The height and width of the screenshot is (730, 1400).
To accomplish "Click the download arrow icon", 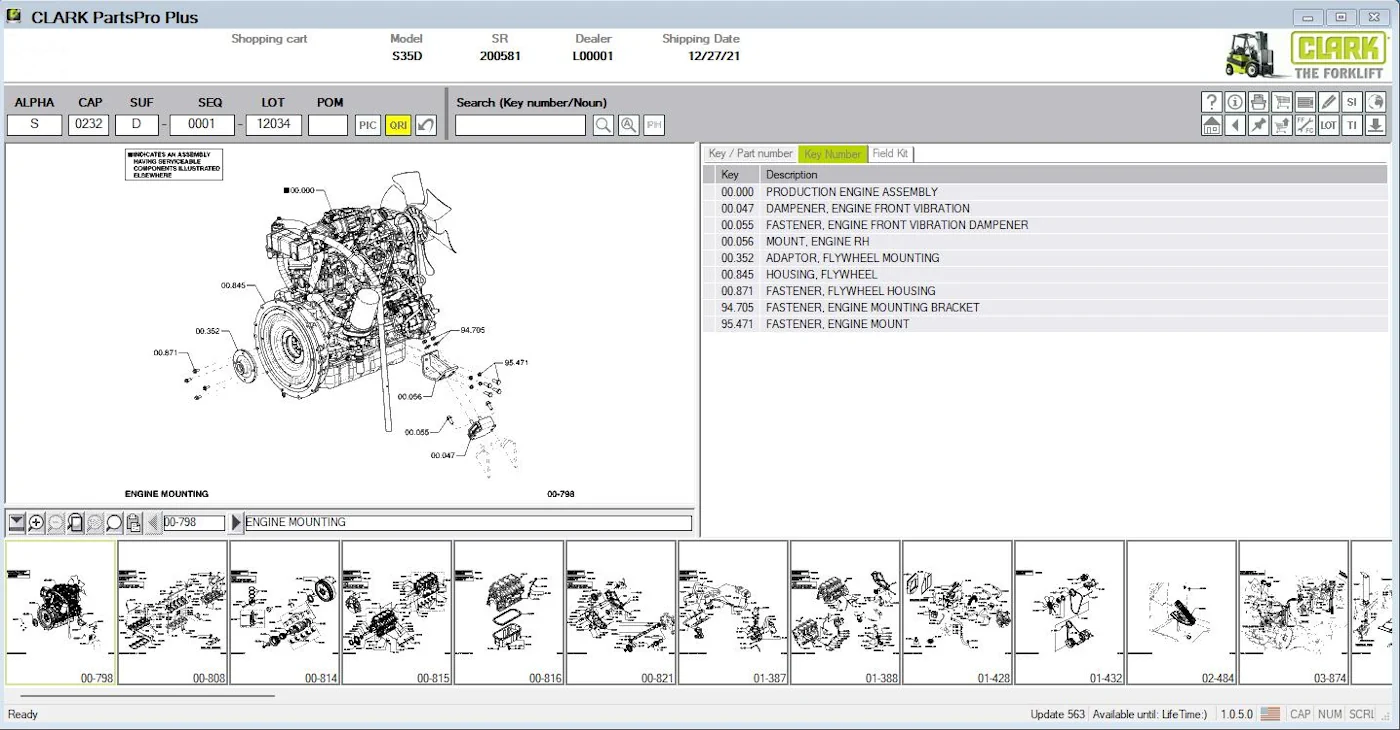I will [1375, 125].
